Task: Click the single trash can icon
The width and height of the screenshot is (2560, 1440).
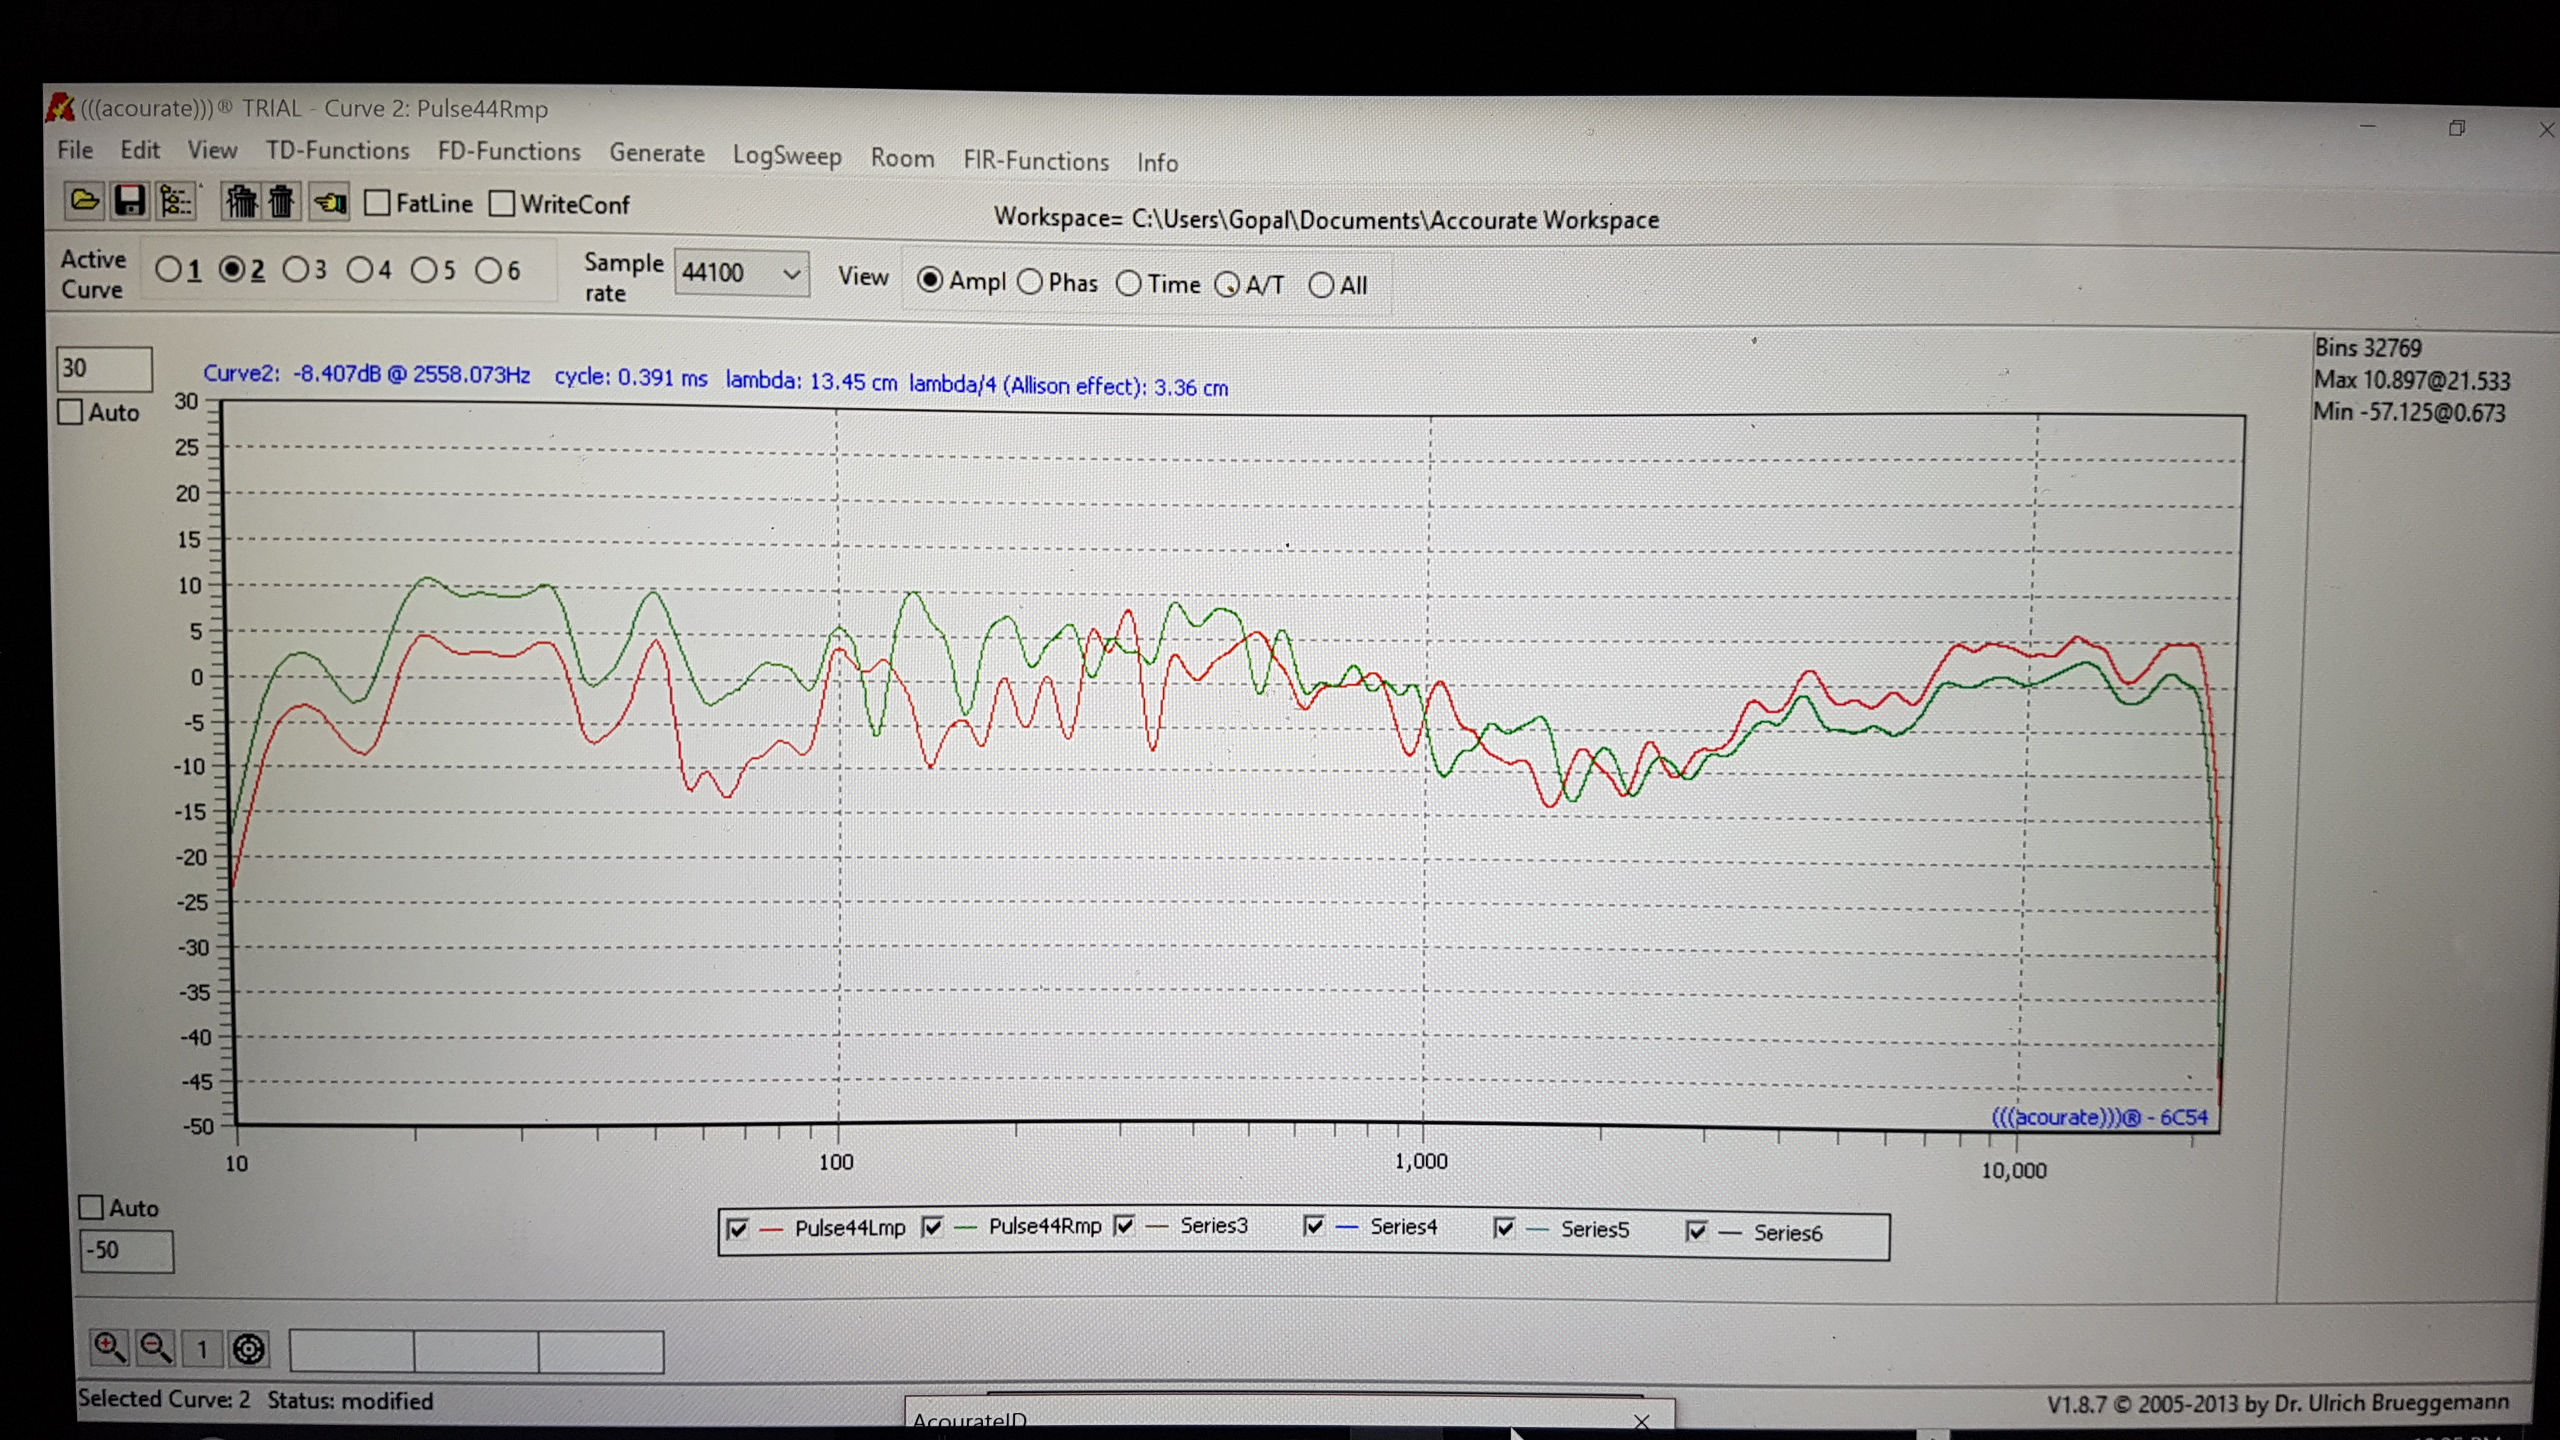Action: tap(282, 202)
